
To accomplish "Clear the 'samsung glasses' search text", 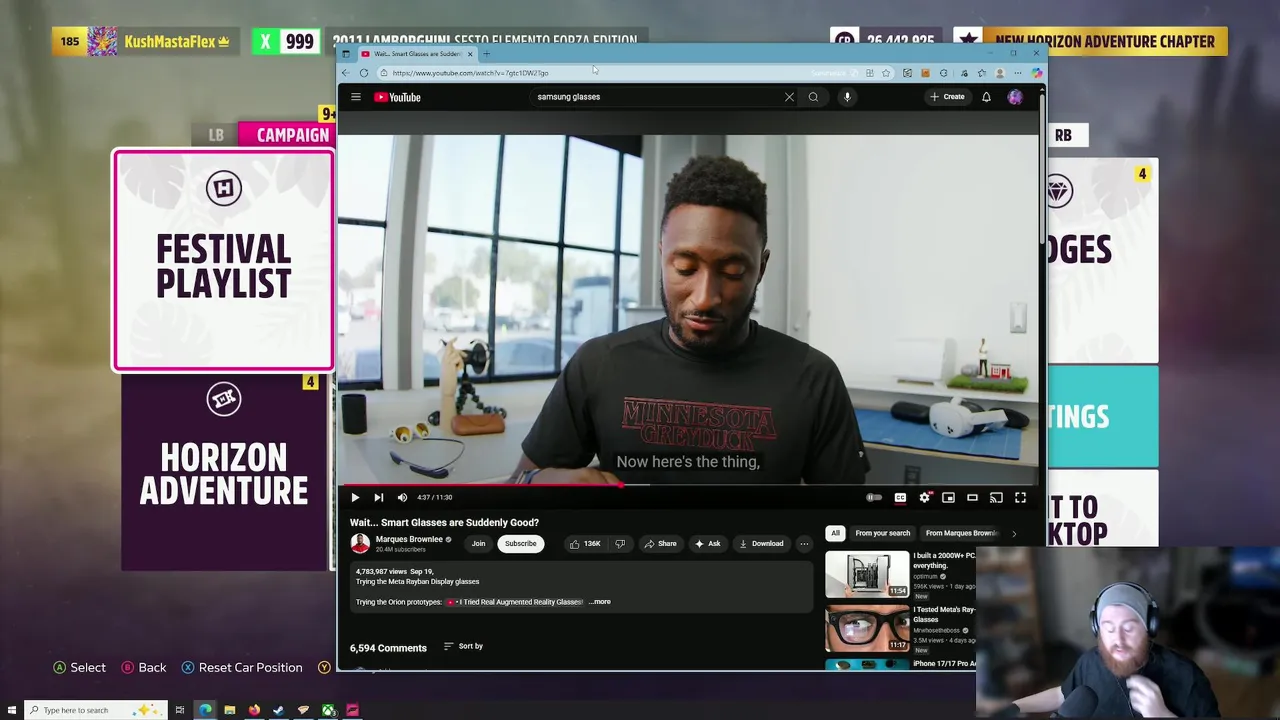I will tap(789, 97).
